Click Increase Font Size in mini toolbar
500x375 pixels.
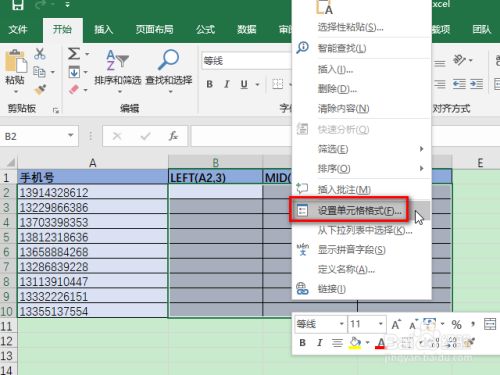(396, 324)
